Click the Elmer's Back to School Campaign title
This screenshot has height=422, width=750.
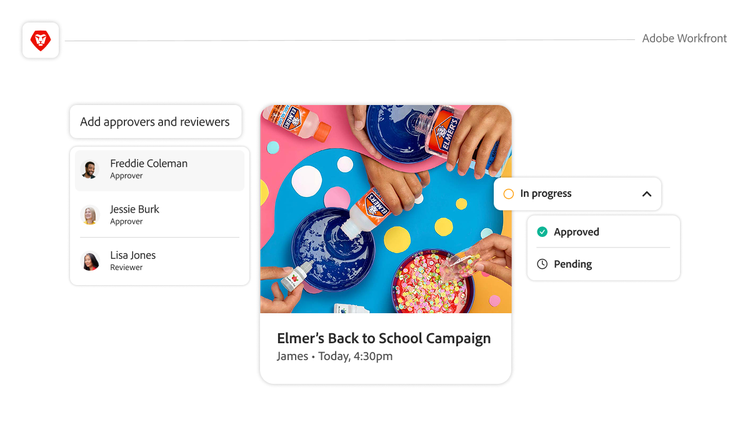384,338
